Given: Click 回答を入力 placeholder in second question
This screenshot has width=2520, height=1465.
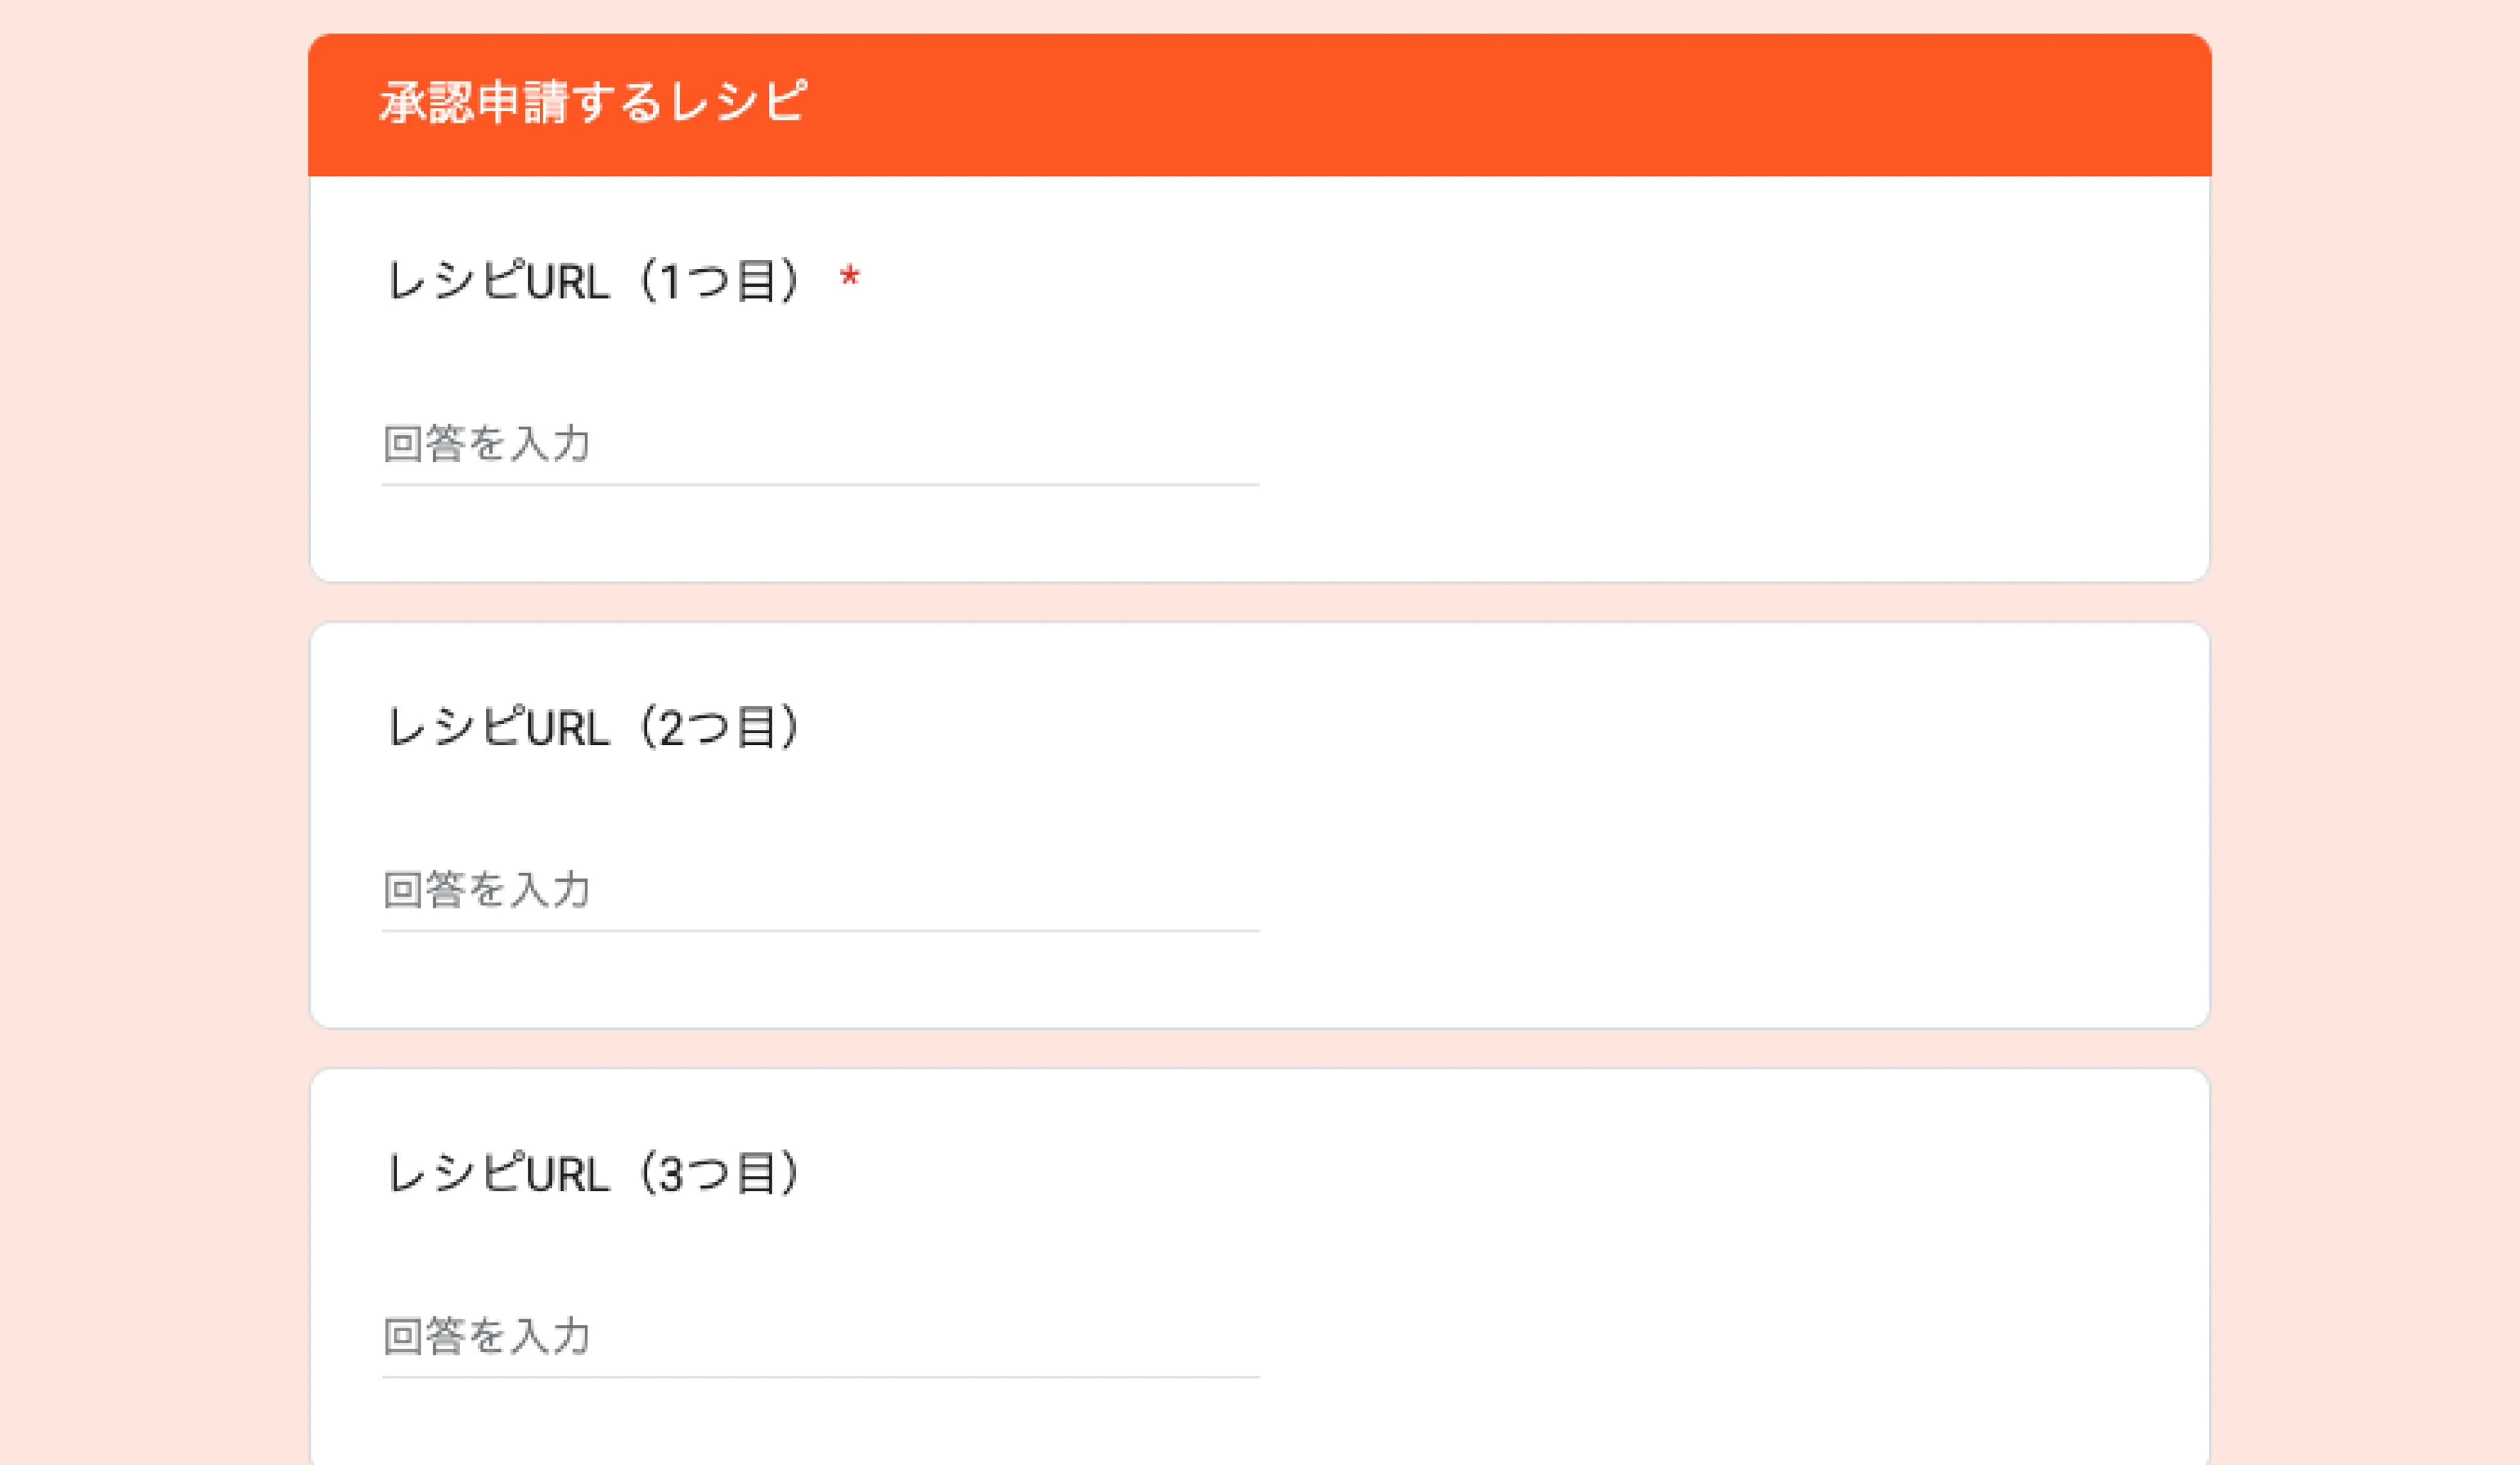Looking at the screenshot, I should (x=487, y=890).
